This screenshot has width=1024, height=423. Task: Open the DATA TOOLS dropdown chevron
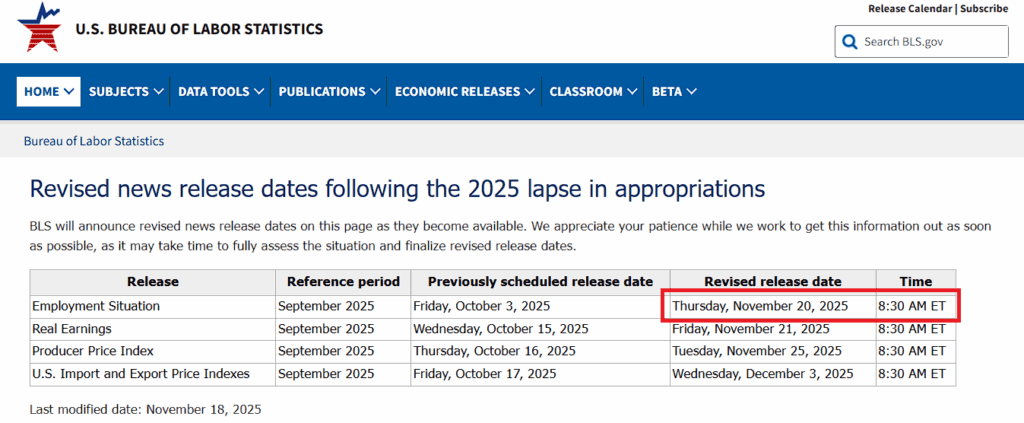259,91
